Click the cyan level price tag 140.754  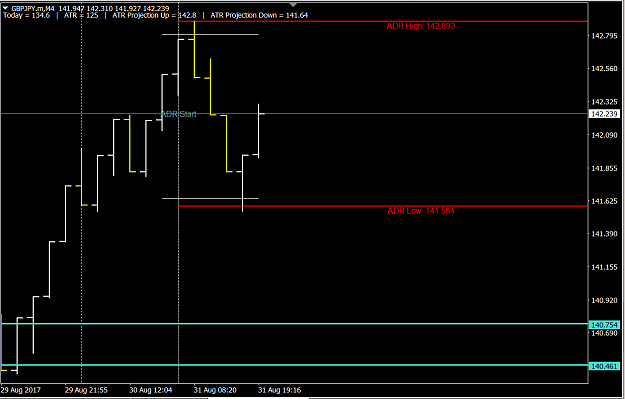pos(604,325)
